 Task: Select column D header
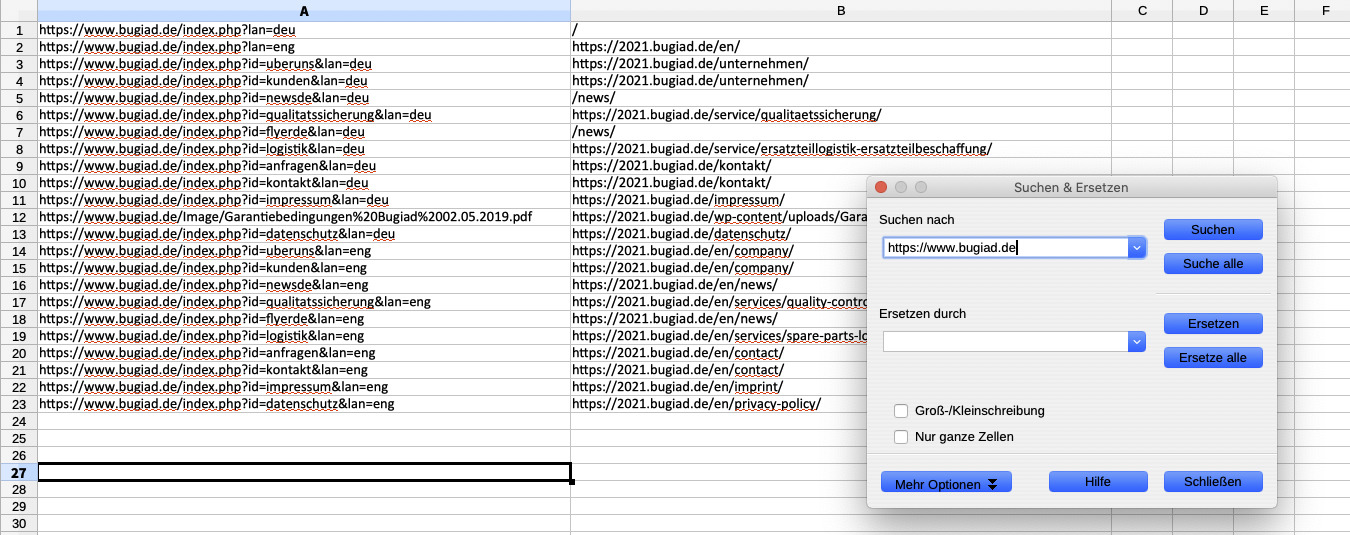tap(1203, 11)
